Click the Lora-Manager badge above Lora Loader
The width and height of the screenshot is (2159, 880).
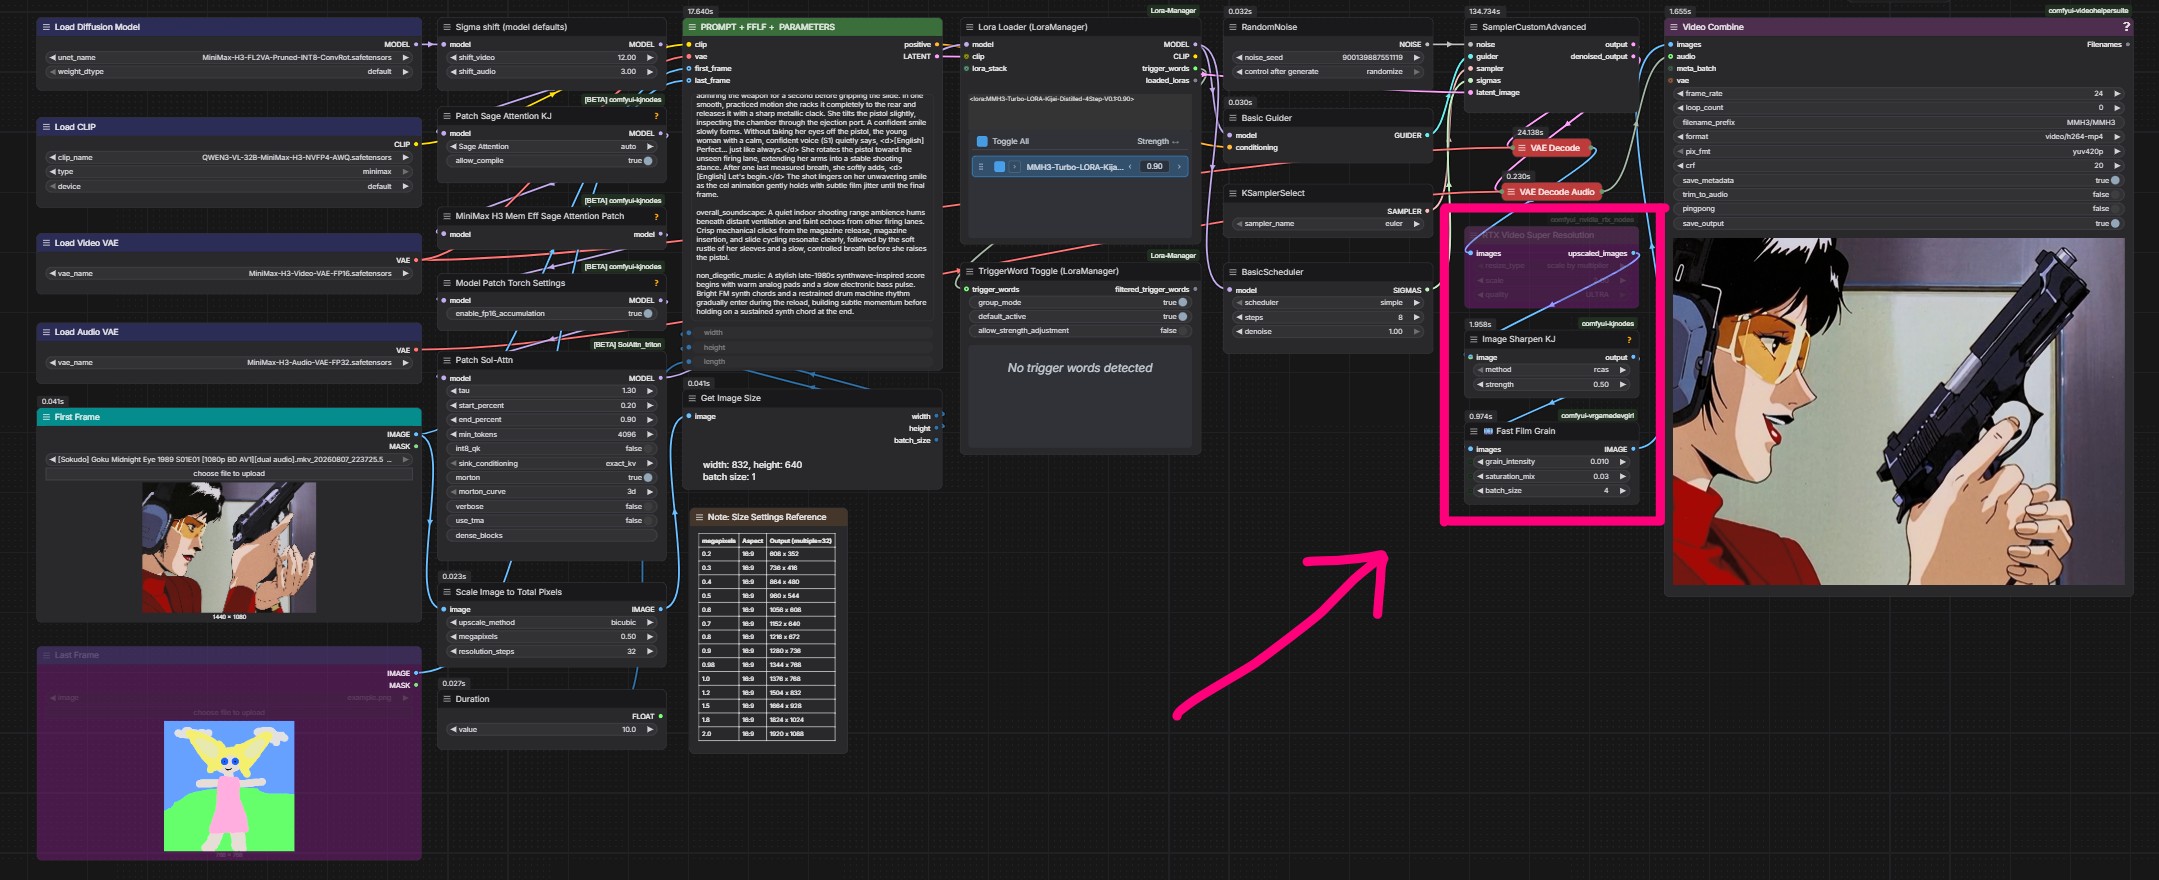pyautogui.click(x=1173, y=11)
